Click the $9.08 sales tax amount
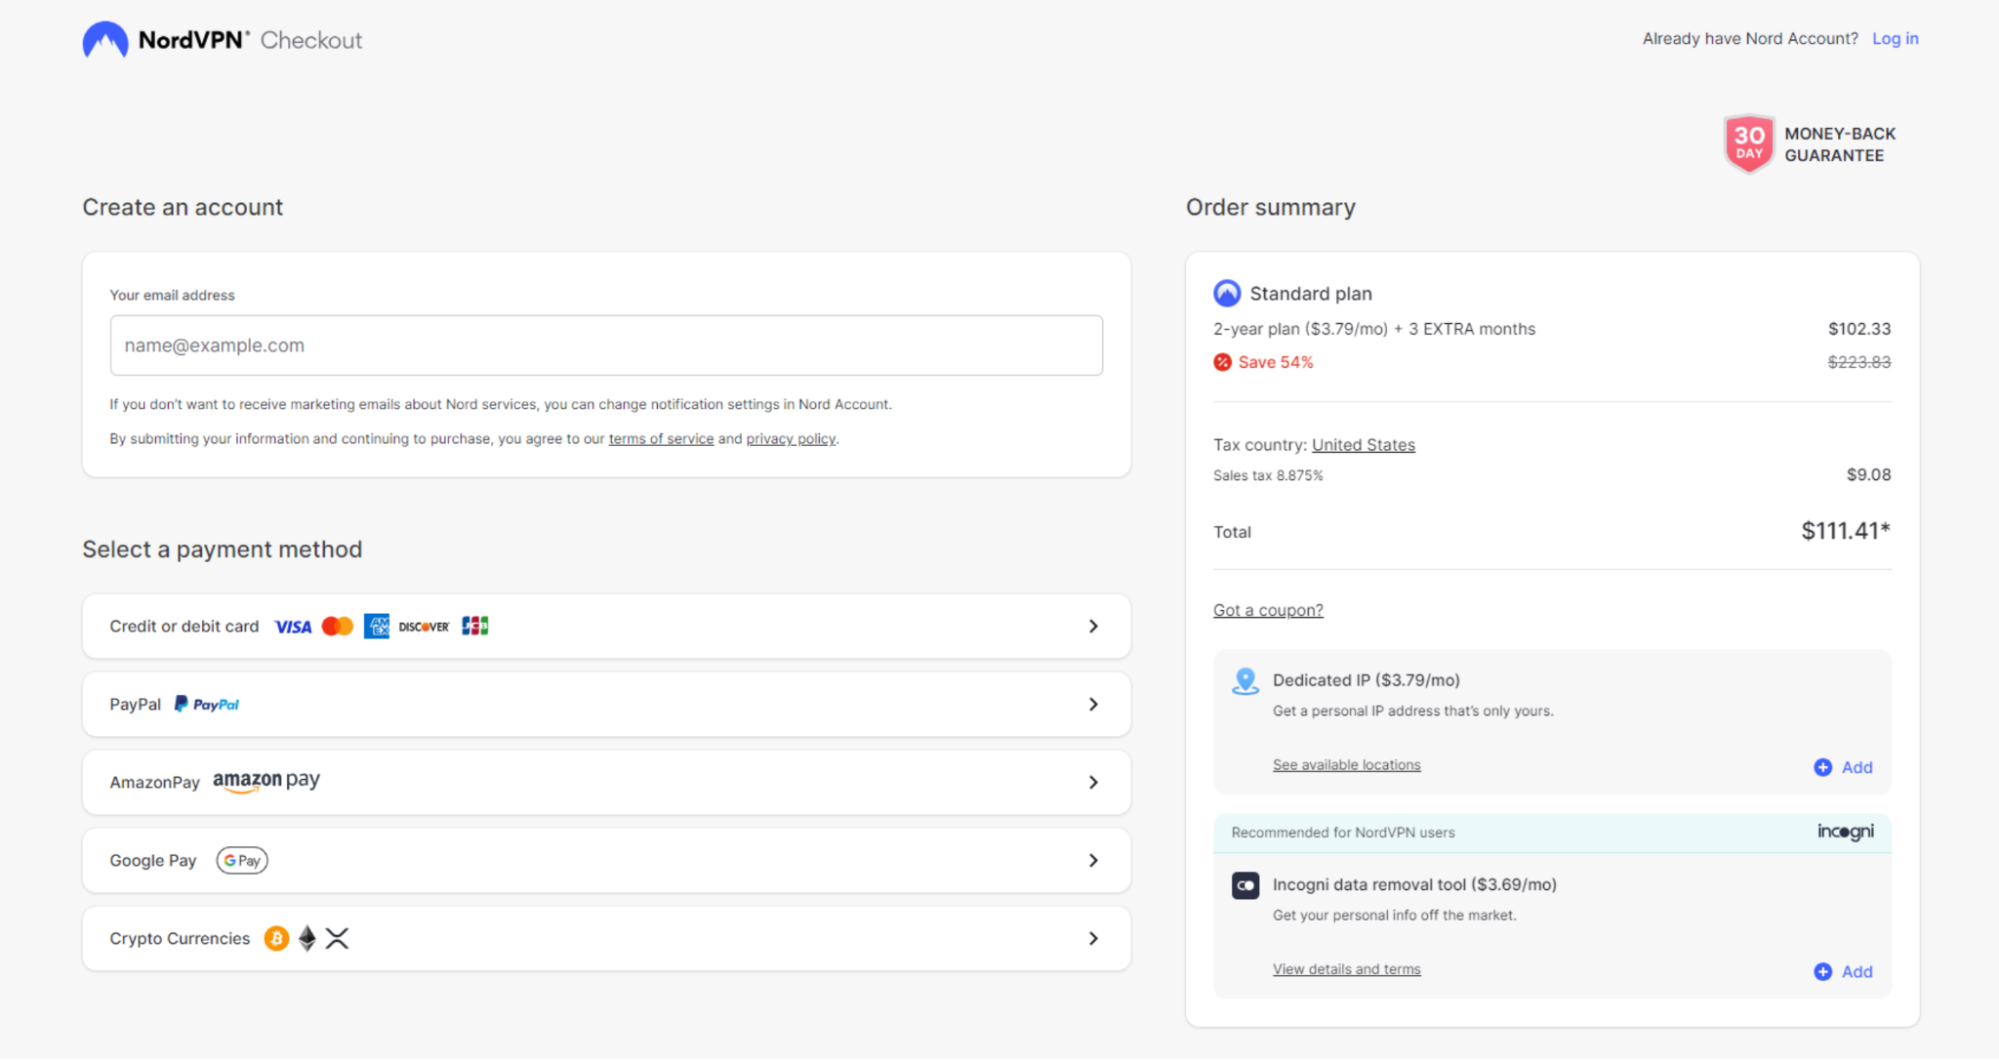The image size is (1999, 1060). pyautogui.click(x=1868, y=474)
